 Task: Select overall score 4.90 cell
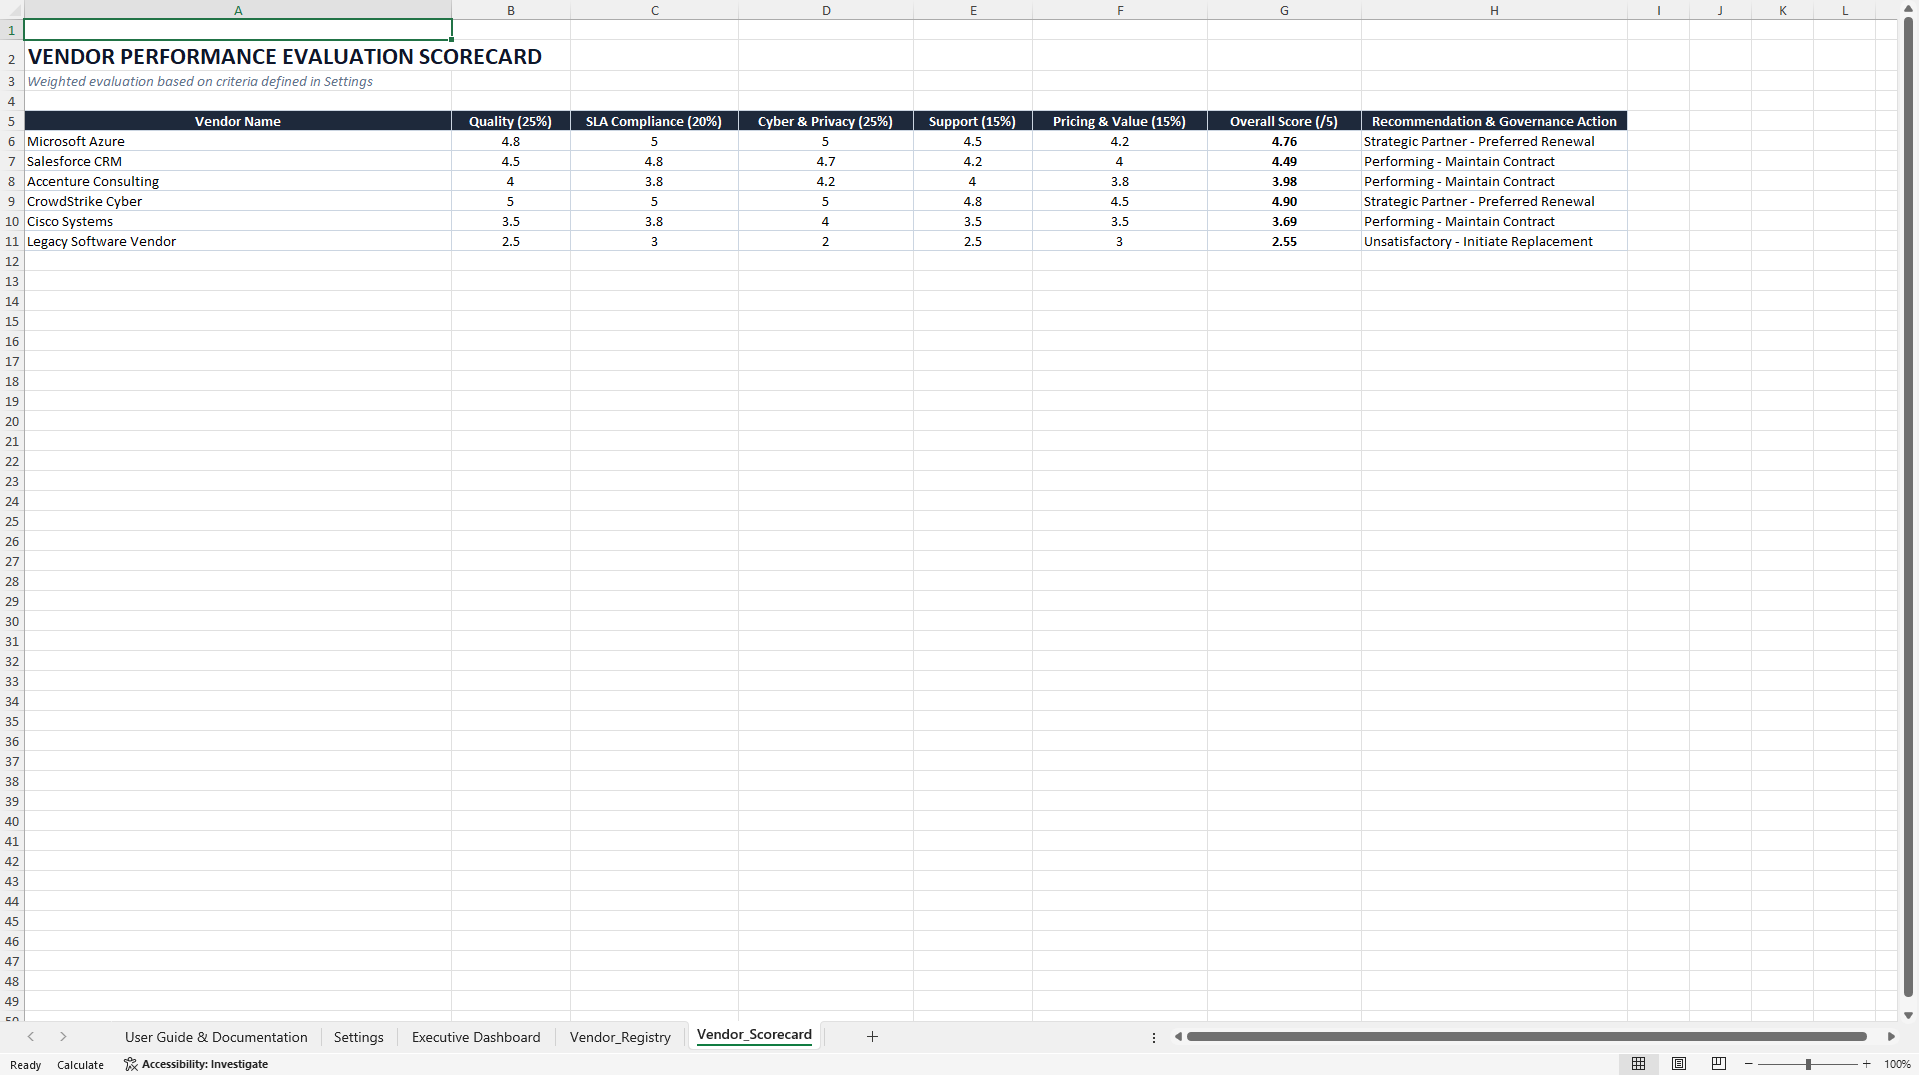tap(1284, 201)
